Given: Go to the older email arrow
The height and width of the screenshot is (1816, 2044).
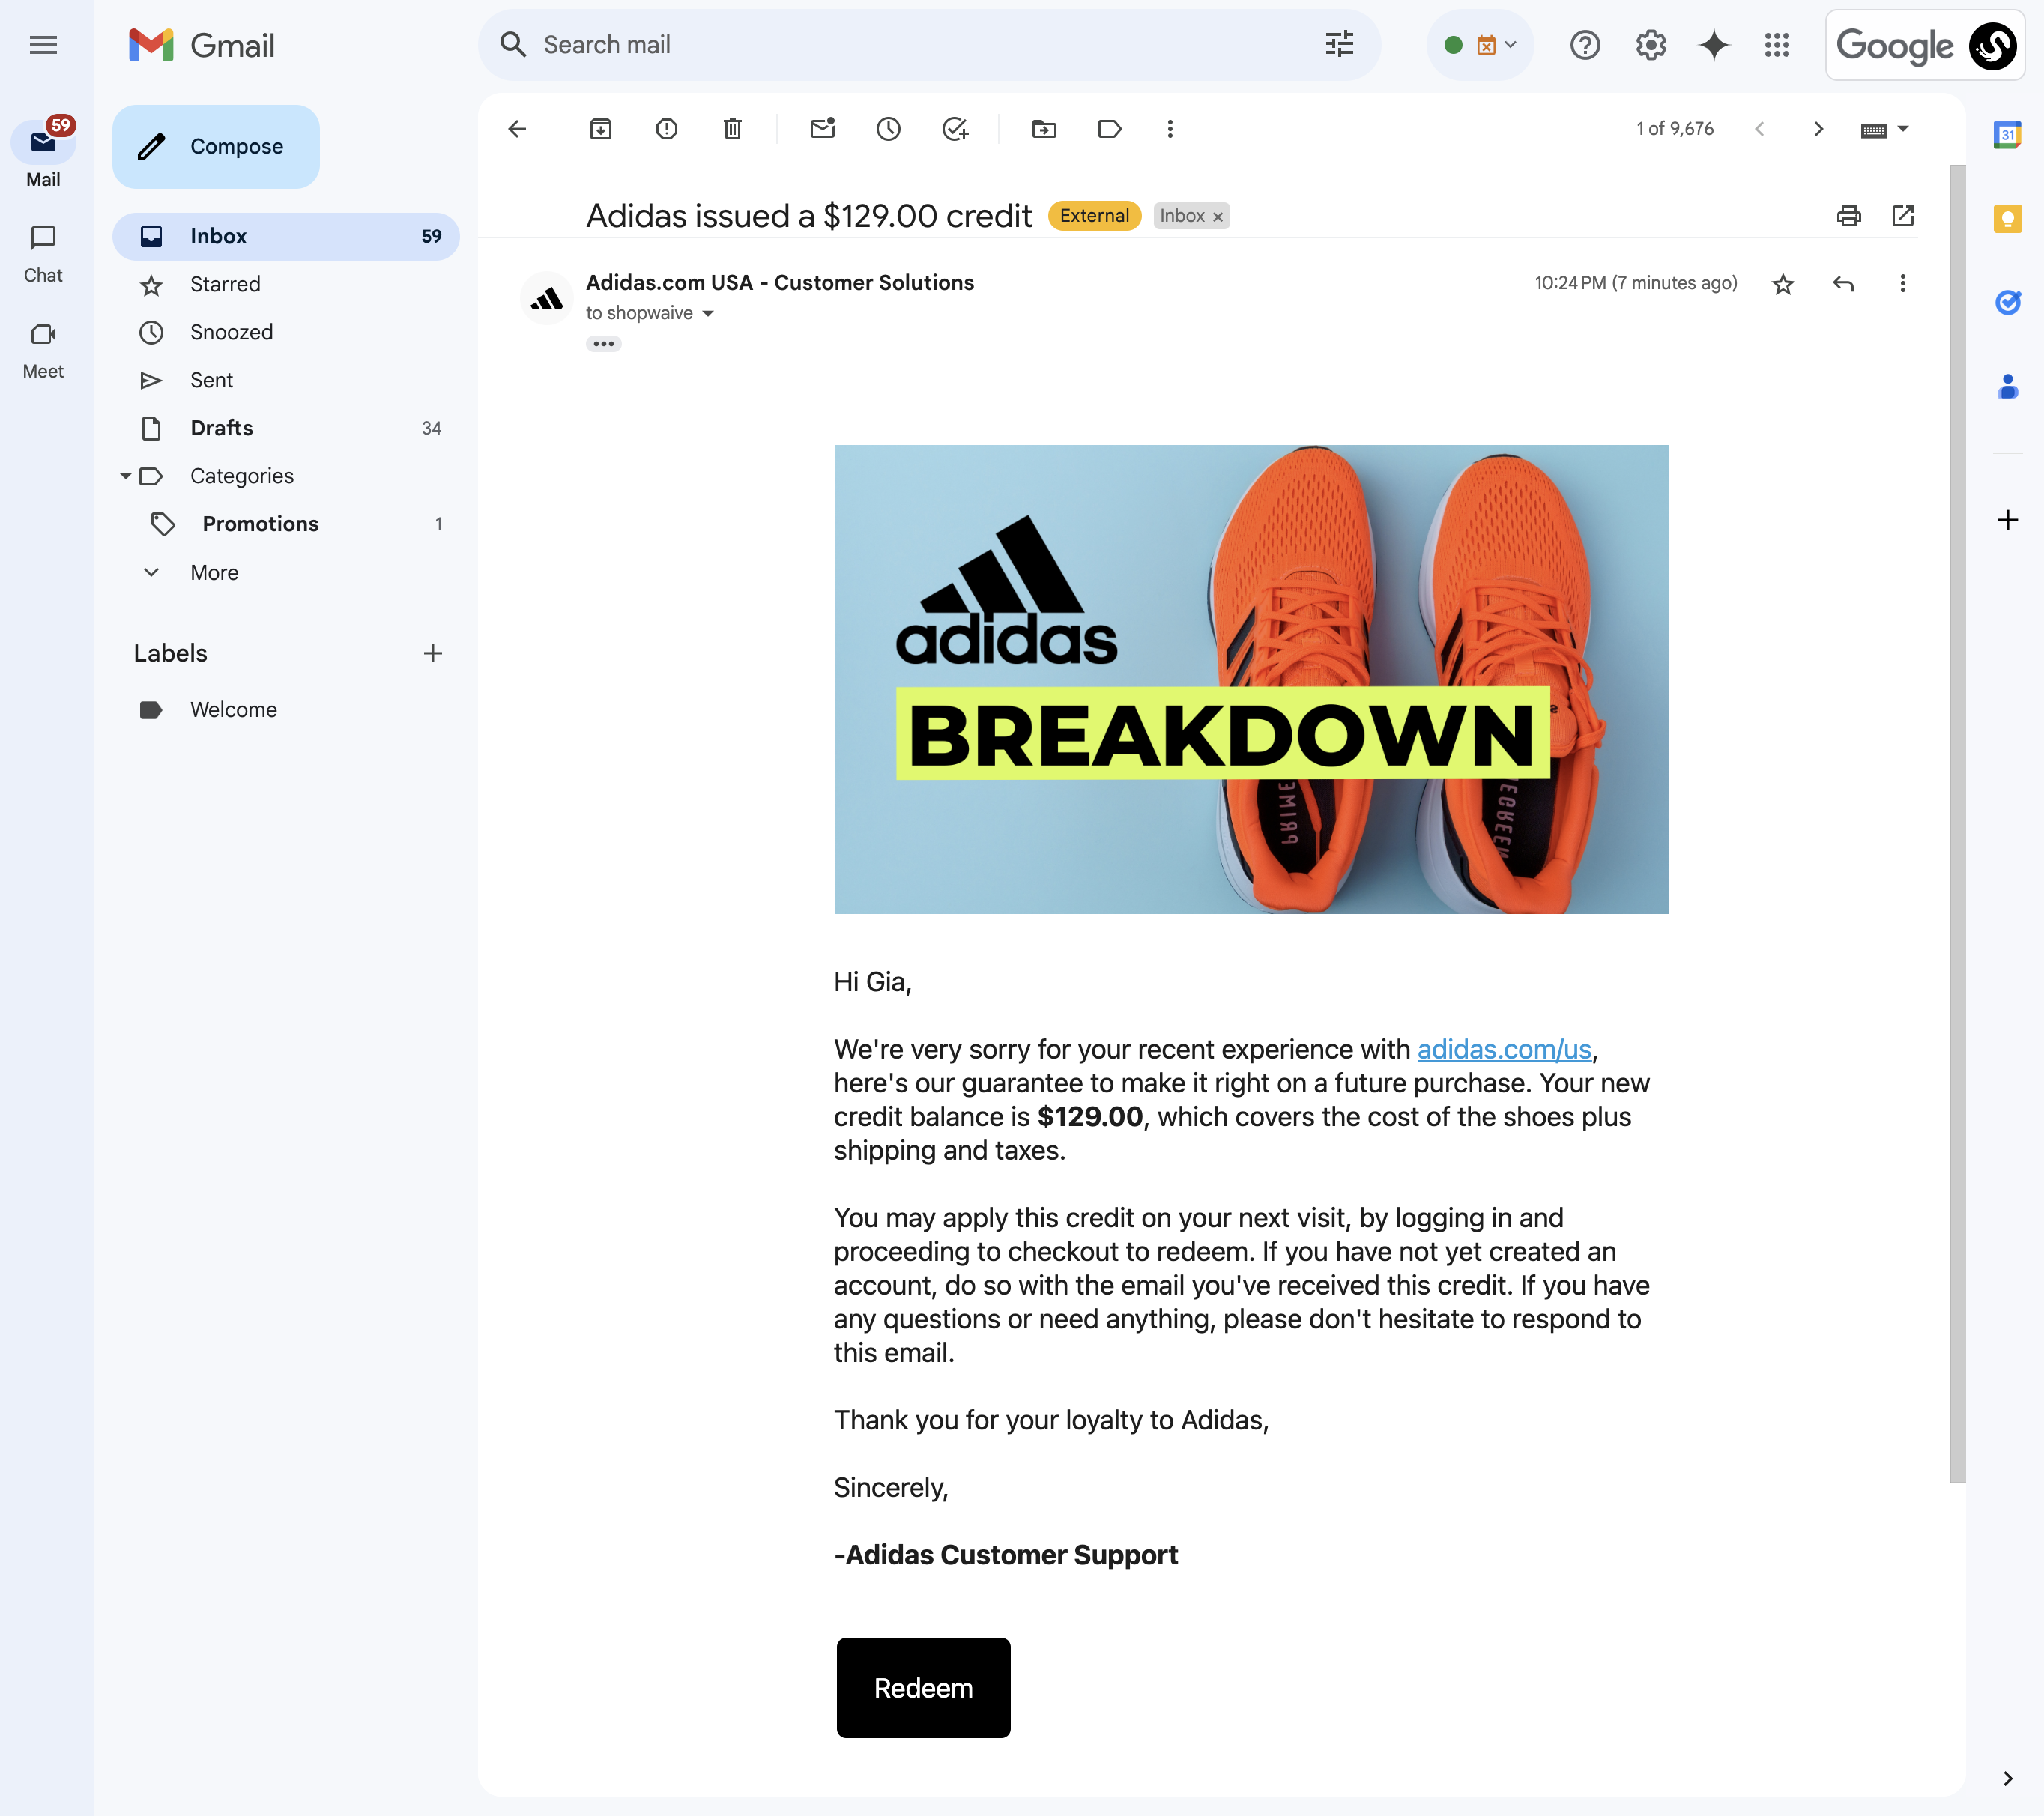Looking at the screenshot, I should [x=1819, y=129].
